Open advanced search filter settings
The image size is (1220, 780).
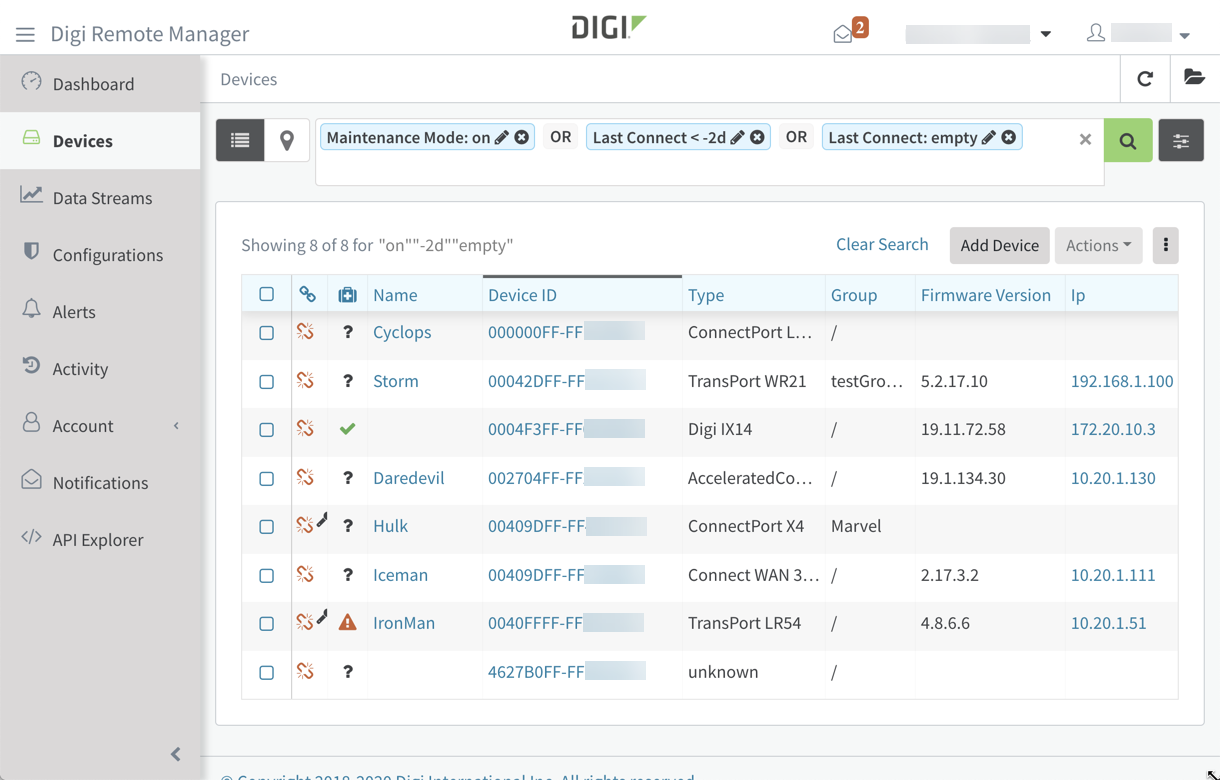pos(1181,141)
